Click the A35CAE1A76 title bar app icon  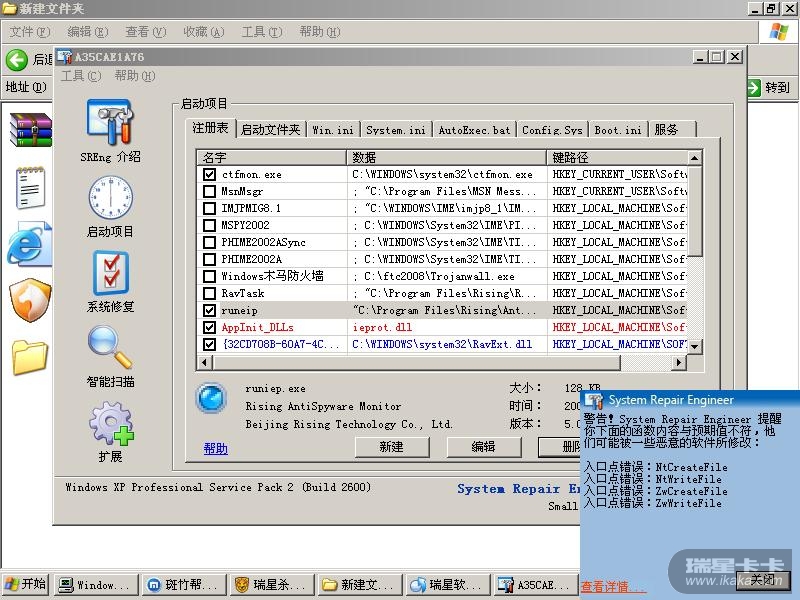[64, 57]
